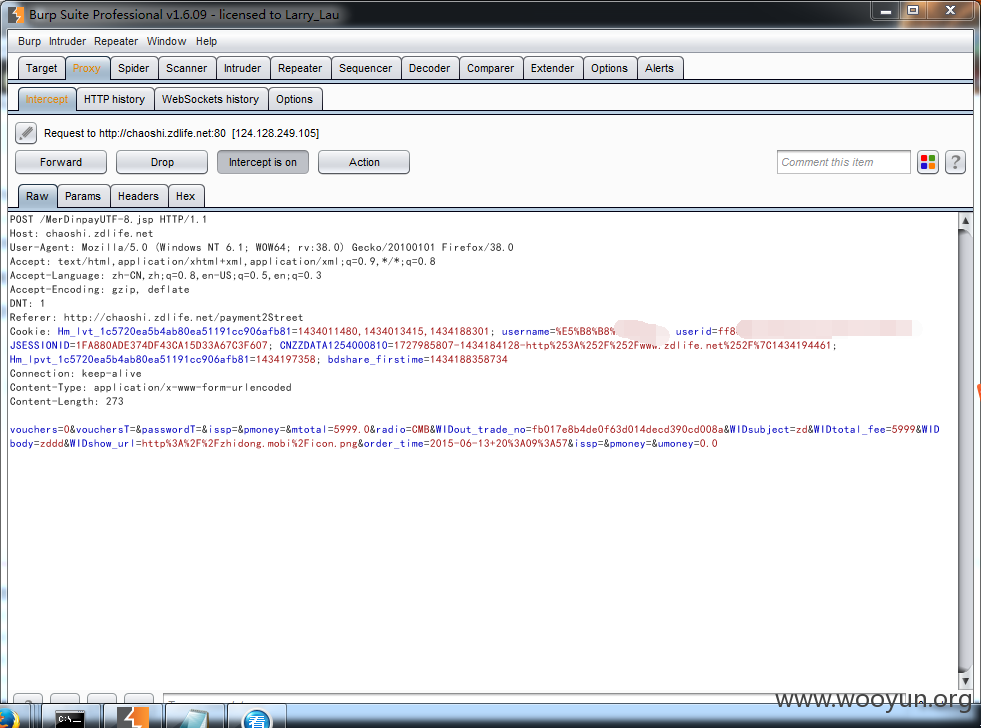Click the pencil edit target icon
Screen dimensions: 981x728
point(26,133)
